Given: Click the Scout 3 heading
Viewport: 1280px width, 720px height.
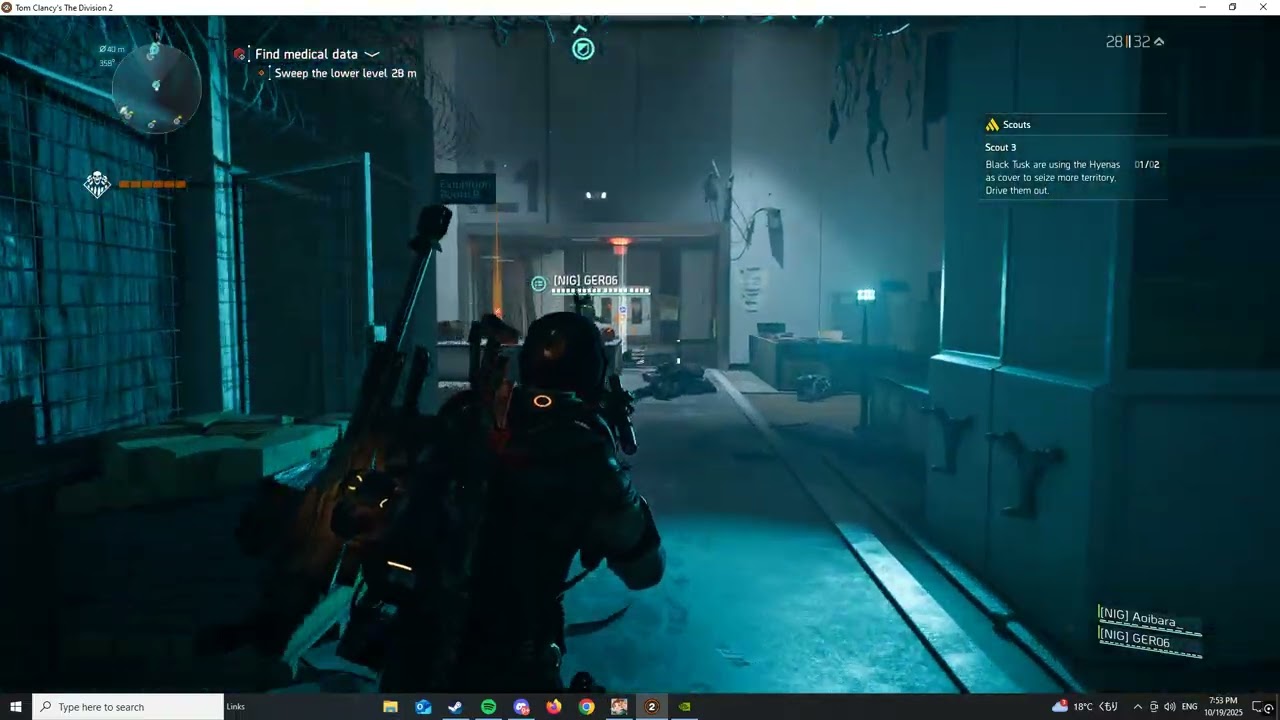Looking at the screenshot, I should [x=1000, y=147].
